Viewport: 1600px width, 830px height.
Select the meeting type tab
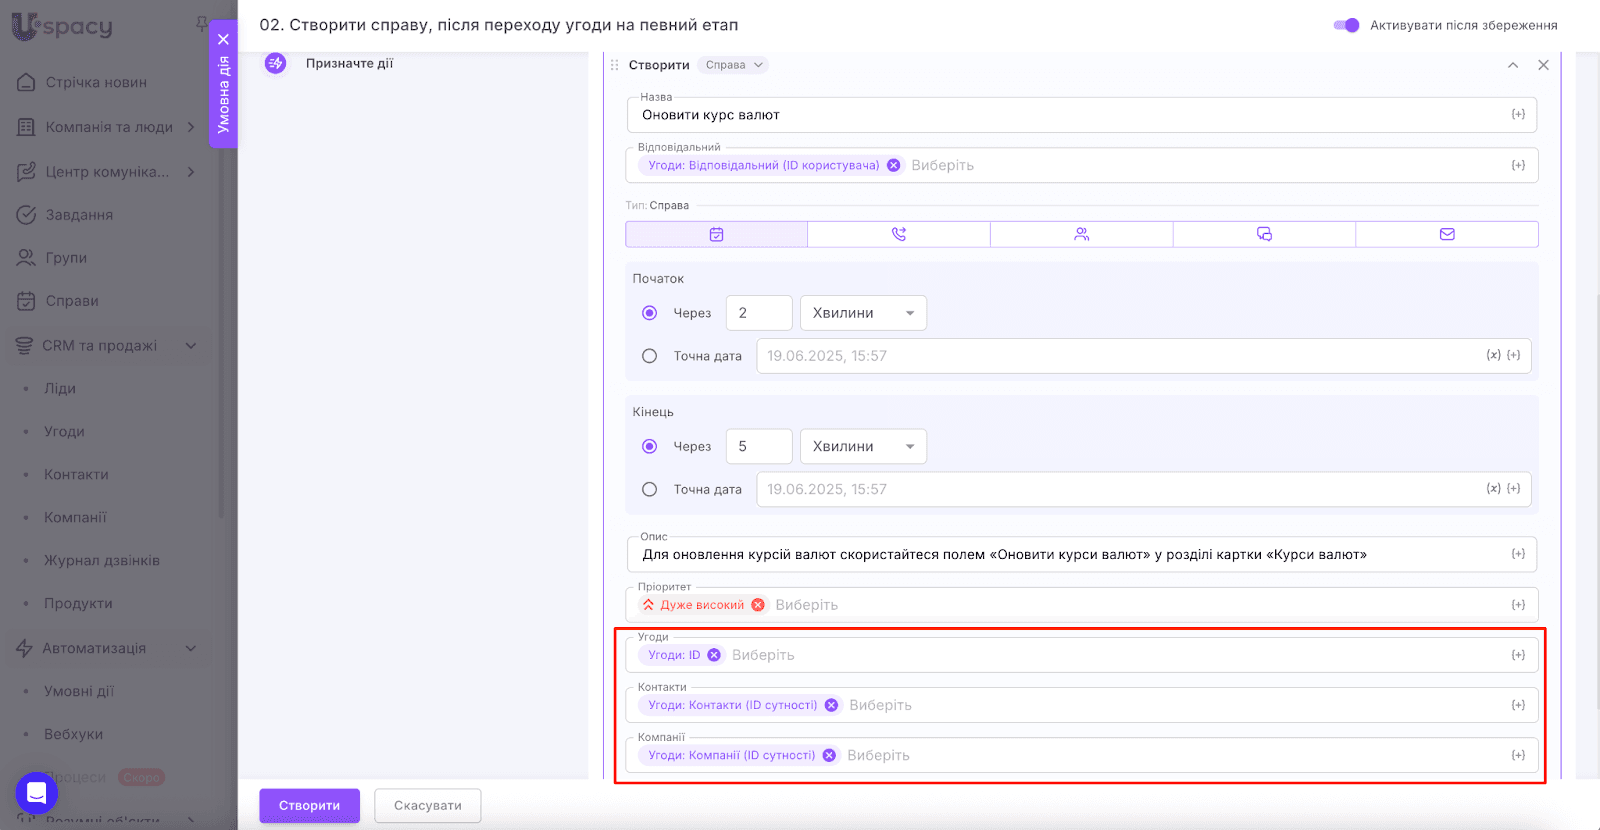[x=1082, y=234]
